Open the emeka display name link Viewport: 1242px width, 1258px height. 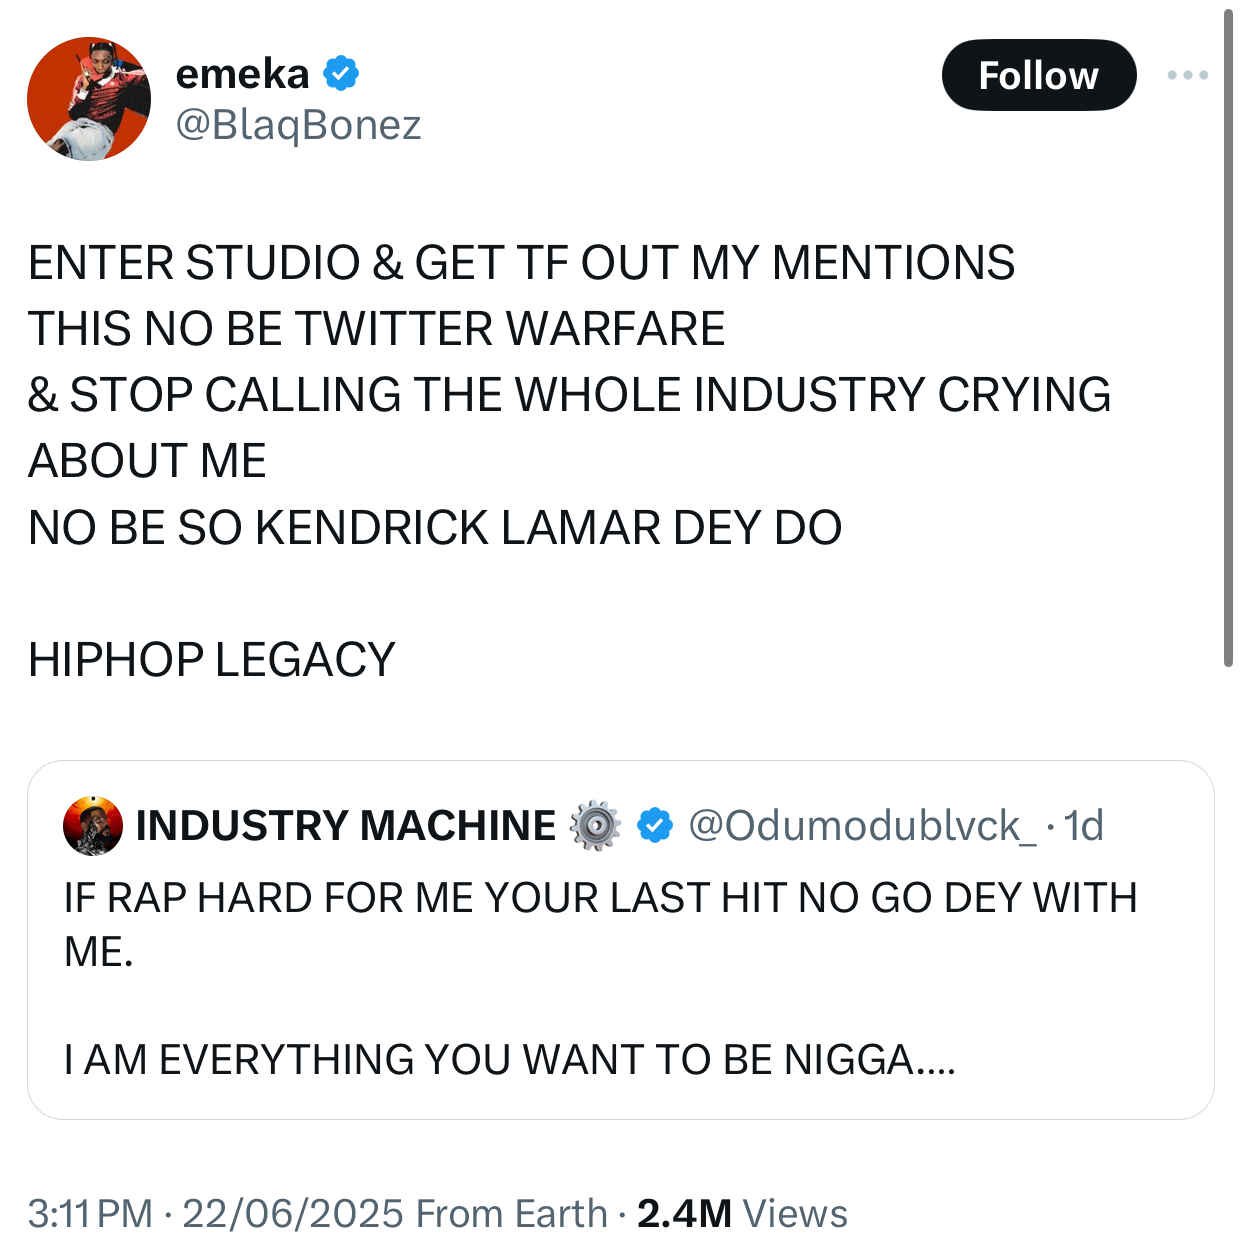(242, 74)
